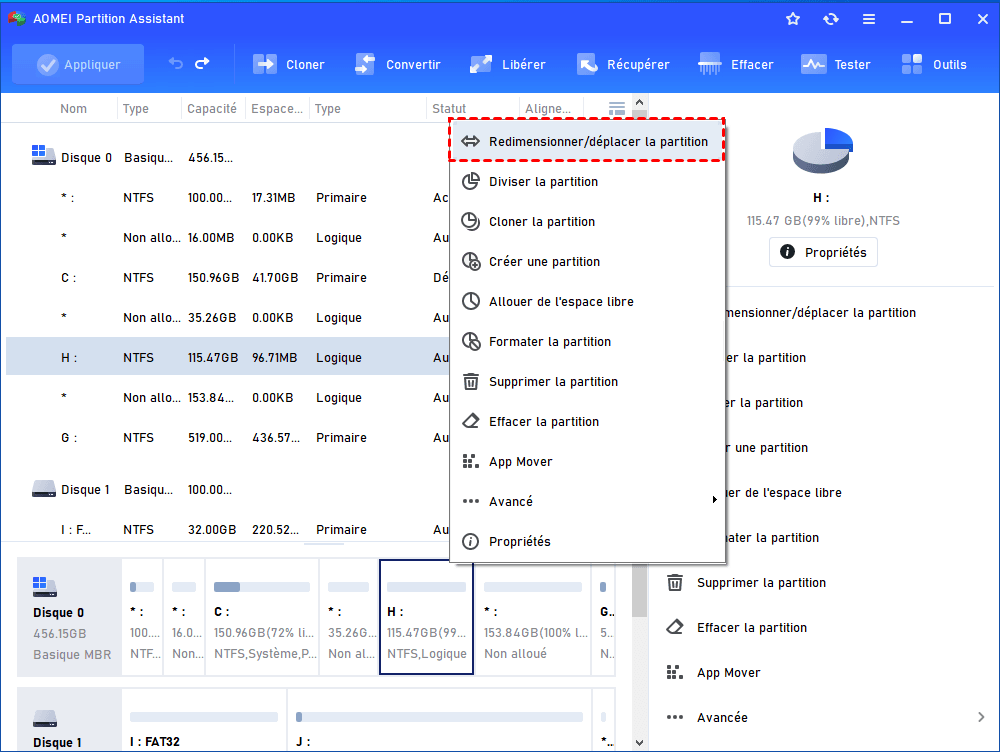Open the Libérer toolbar option
This screenshot has height=752, width=1000.
pyautogui.click(x=507, y=64)
